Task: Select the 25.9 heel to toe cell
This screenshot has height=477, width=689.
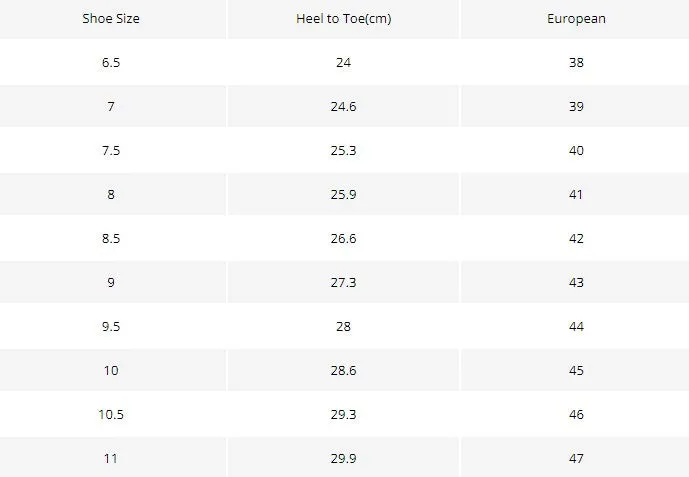Action: click(343, 194)
